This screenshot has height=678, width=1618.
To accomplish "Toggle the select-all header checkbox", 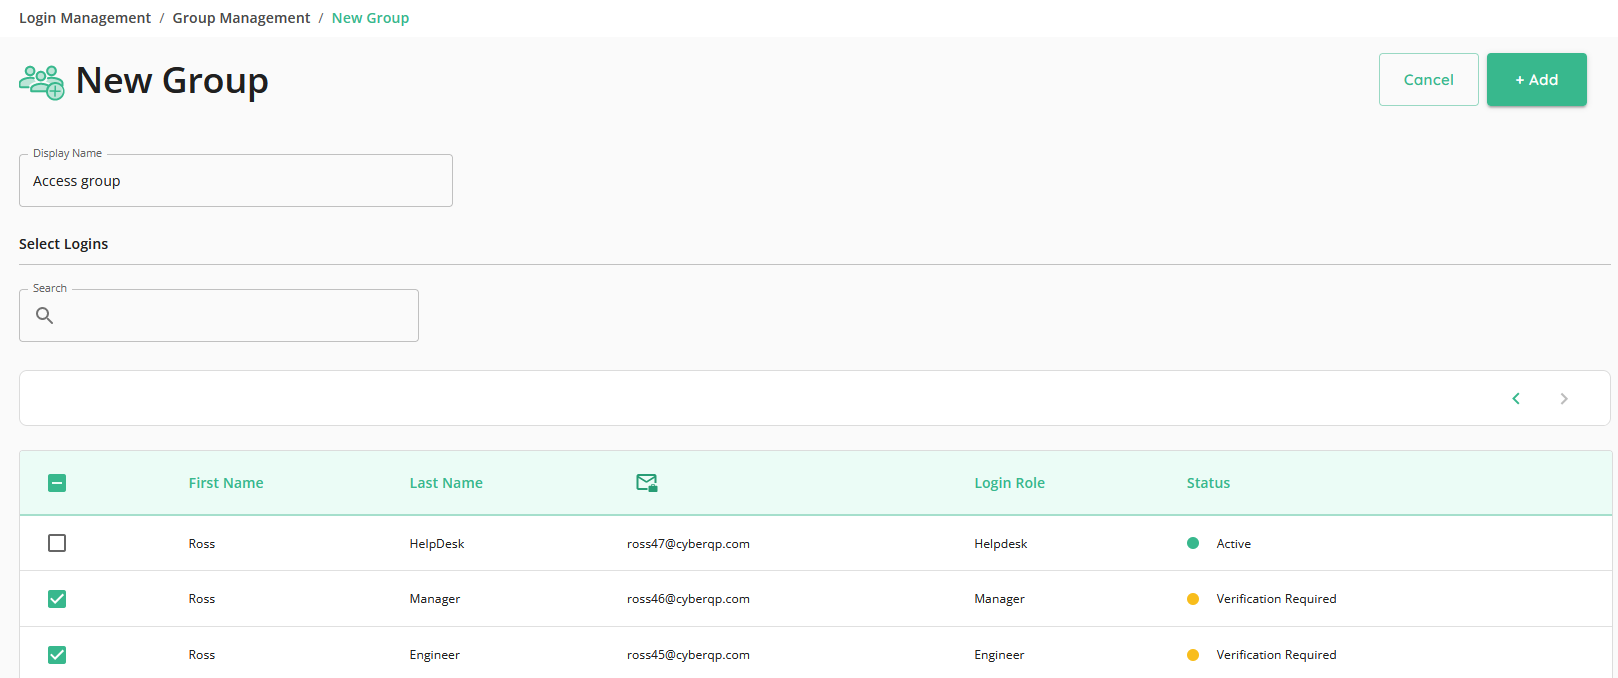I will click(x=57, y=483).
